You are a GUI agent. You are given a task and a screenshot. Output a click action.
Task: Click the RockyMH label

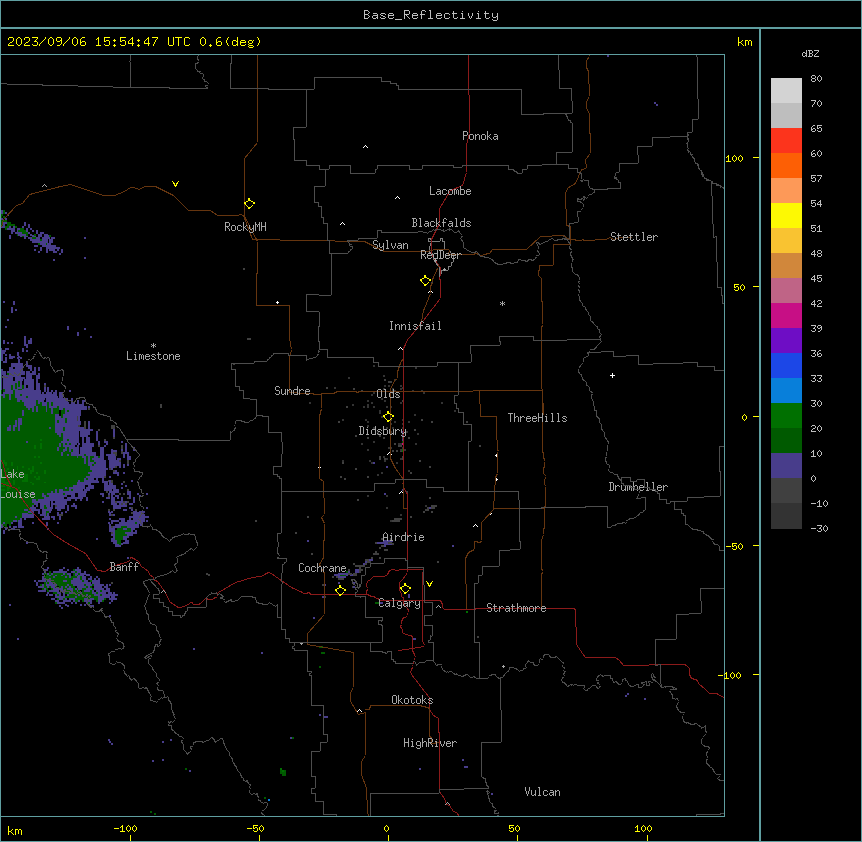[245, 227]
